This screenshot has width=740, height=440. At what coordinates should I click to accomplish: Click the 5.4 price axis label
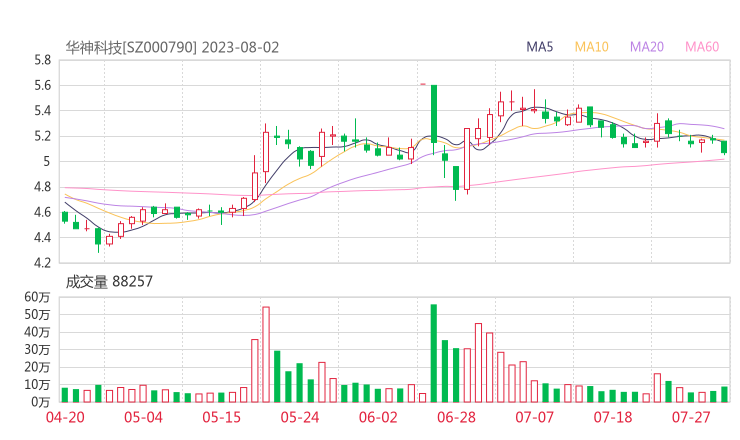click(42, 111)
